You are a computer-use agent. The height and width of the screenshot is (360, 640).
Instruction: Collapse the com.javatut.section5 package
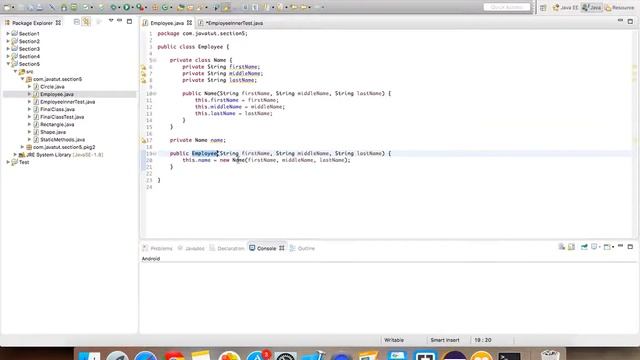tap(22, 79)
